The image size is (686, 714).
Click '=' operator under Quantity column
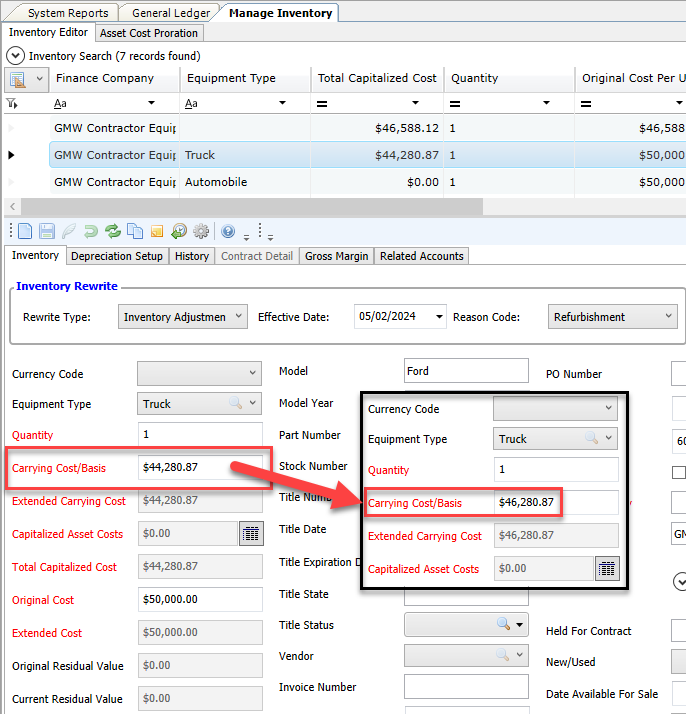(455, 104)
